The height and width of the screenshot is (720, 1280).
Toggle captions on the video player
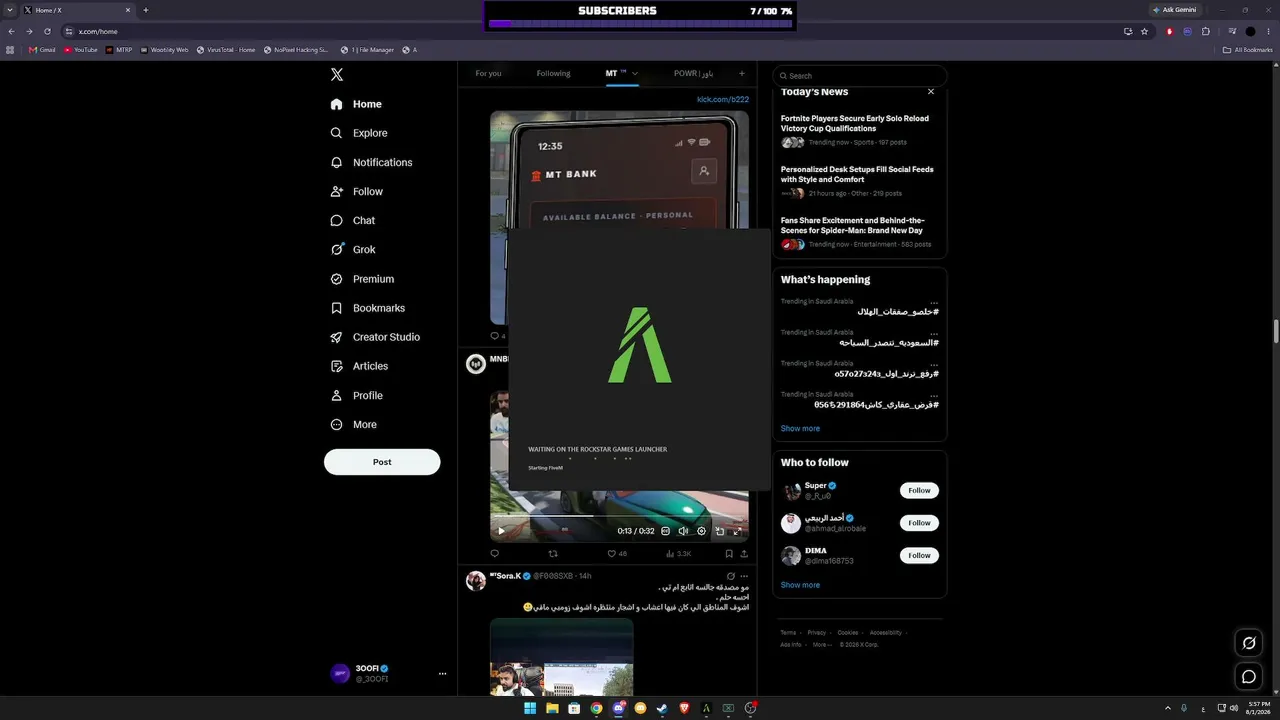(665, 531)
